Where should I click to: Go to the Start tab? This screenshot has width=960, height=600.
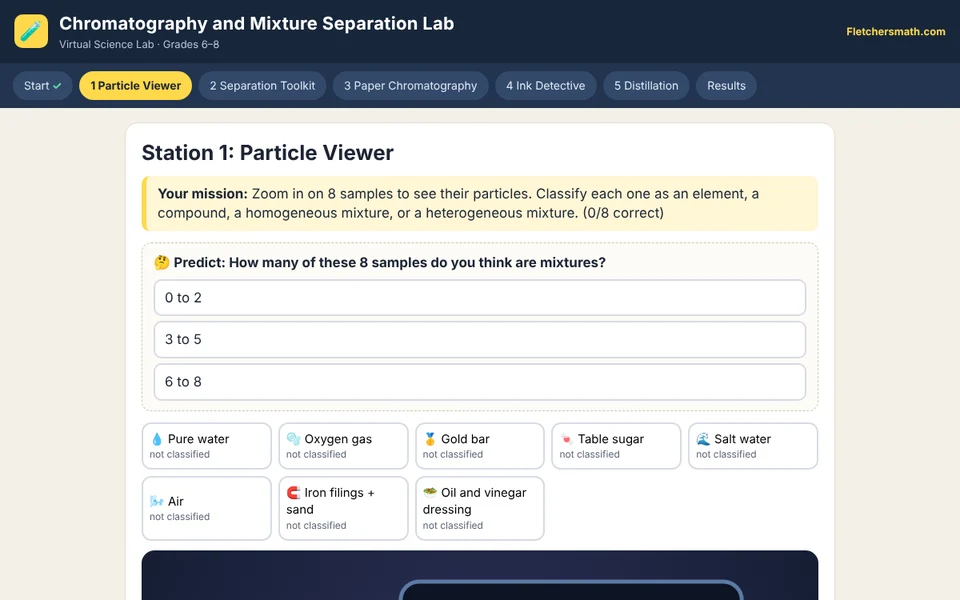click(43, 86)
